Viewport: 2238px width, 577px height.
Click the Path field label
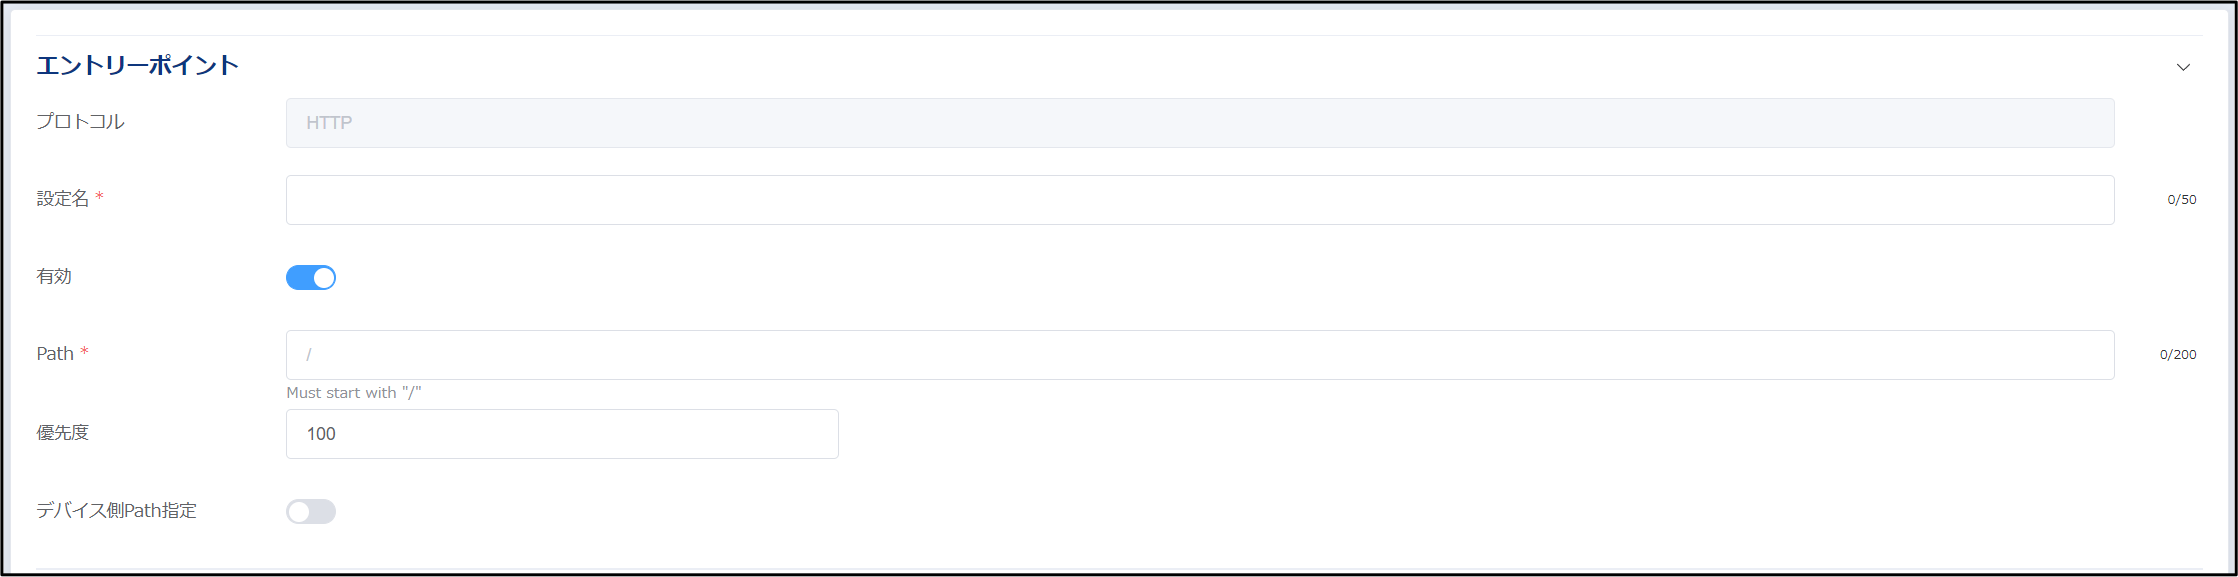point(55,354)
